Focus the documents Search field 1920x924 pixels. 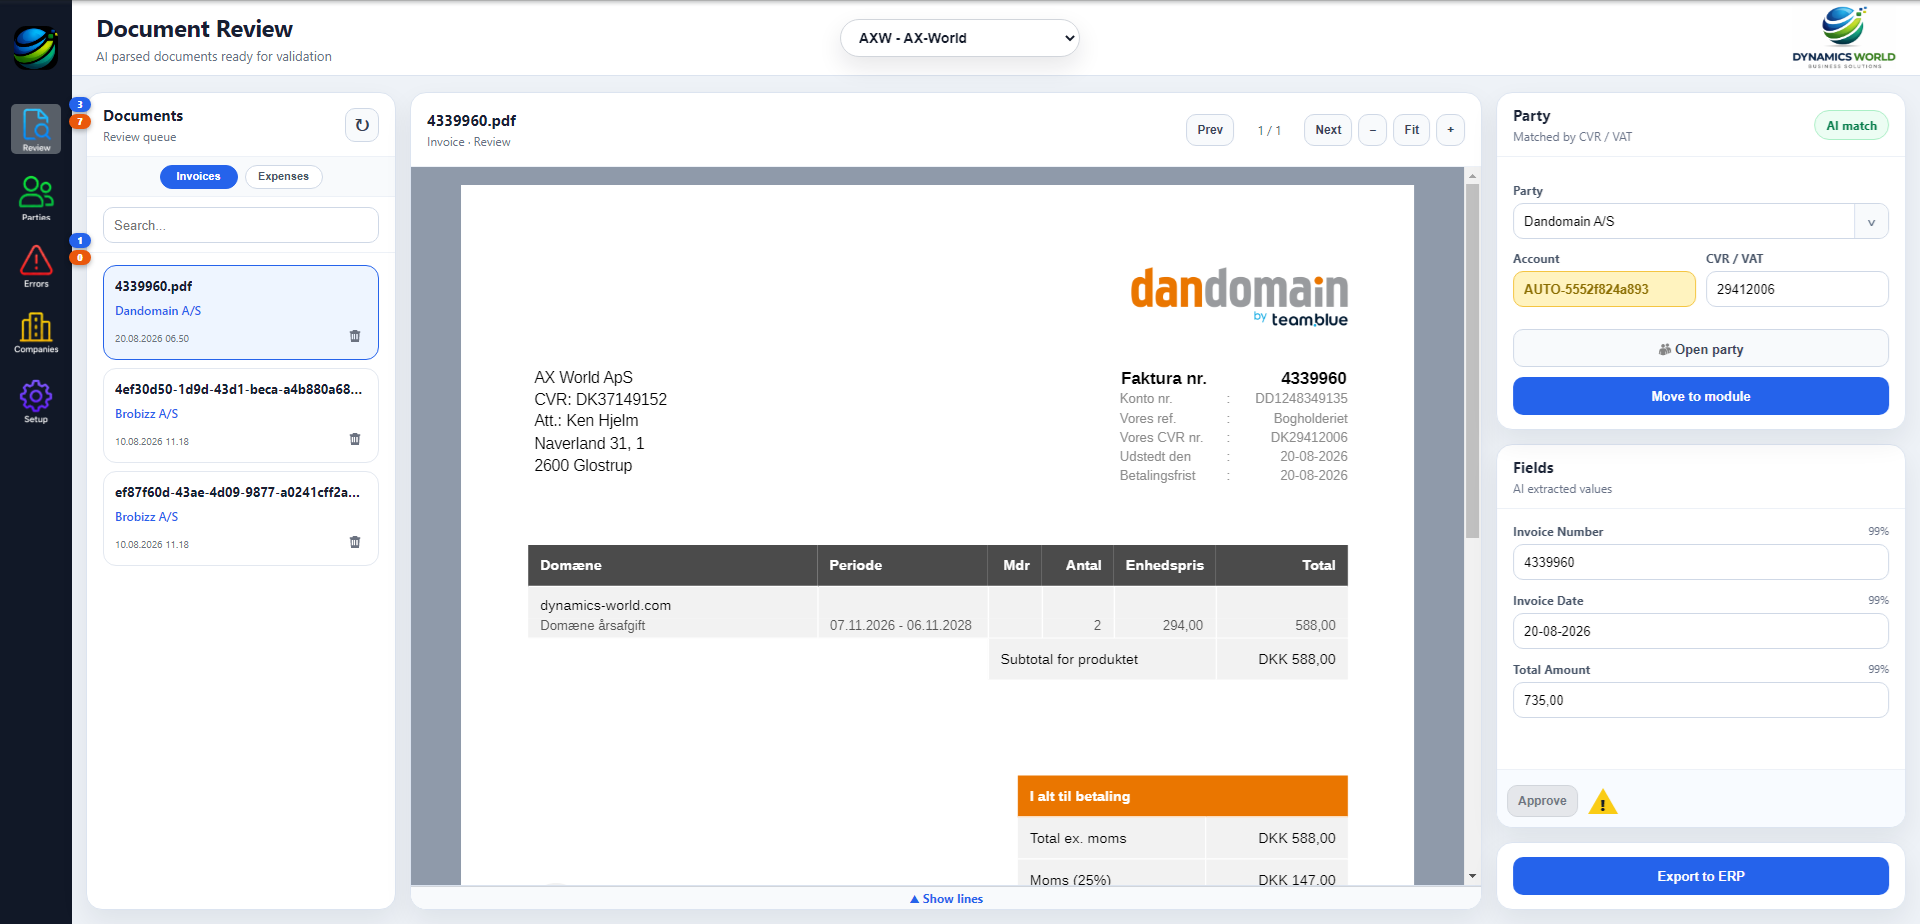click(x=241, y=225)
